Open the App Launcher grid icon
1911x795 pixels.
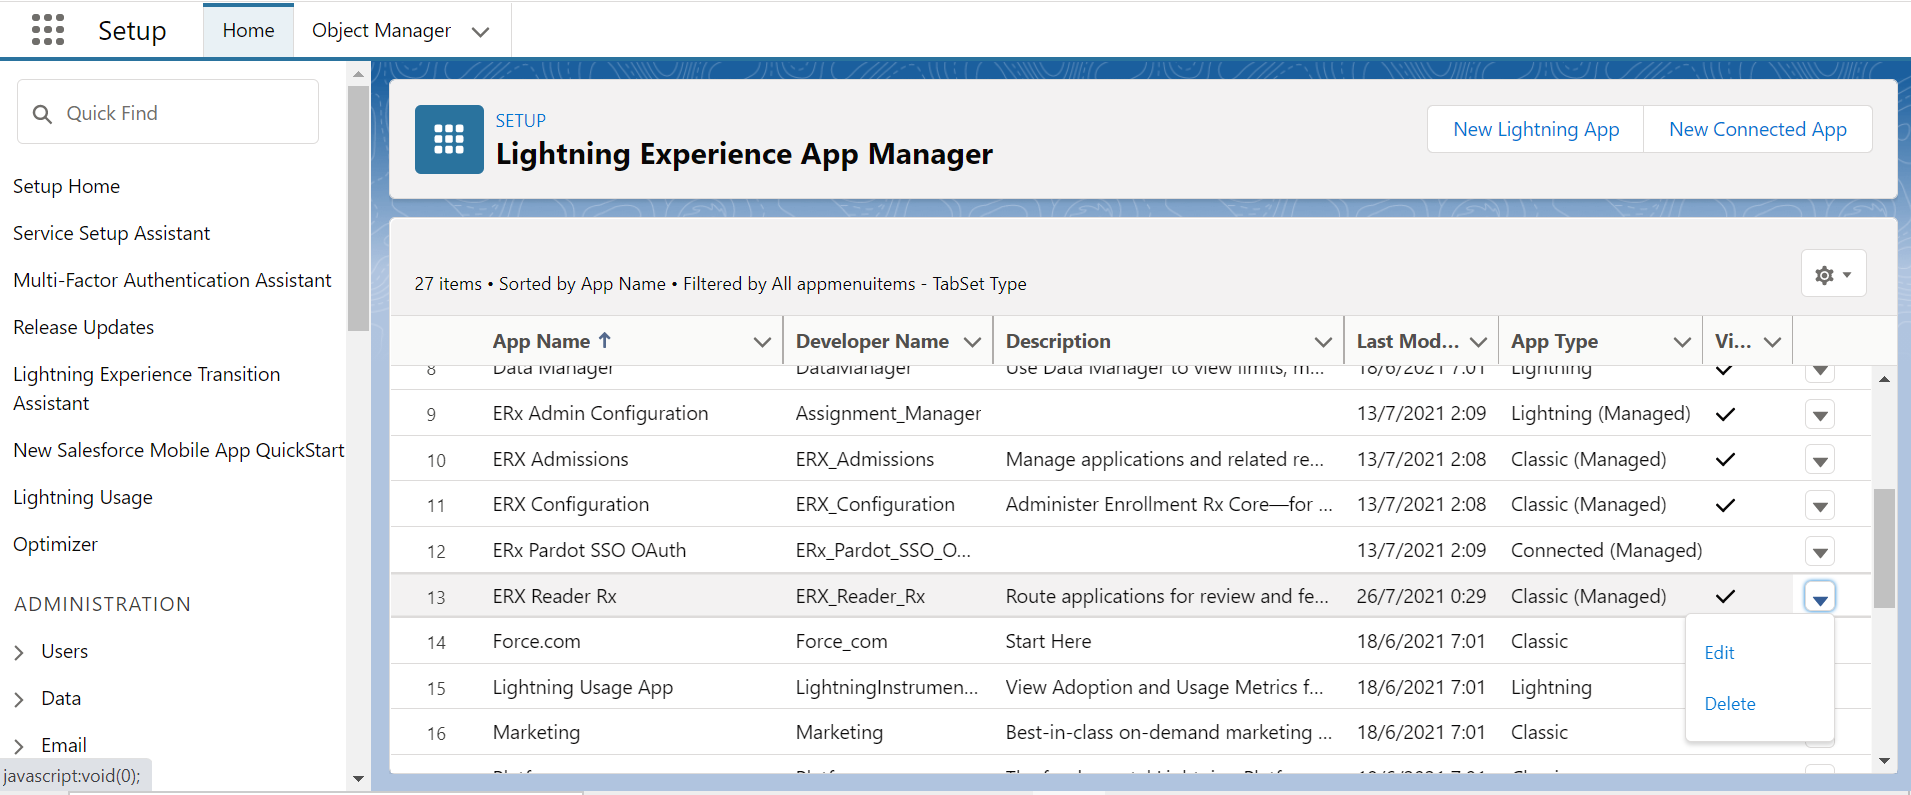coord(47,30)
